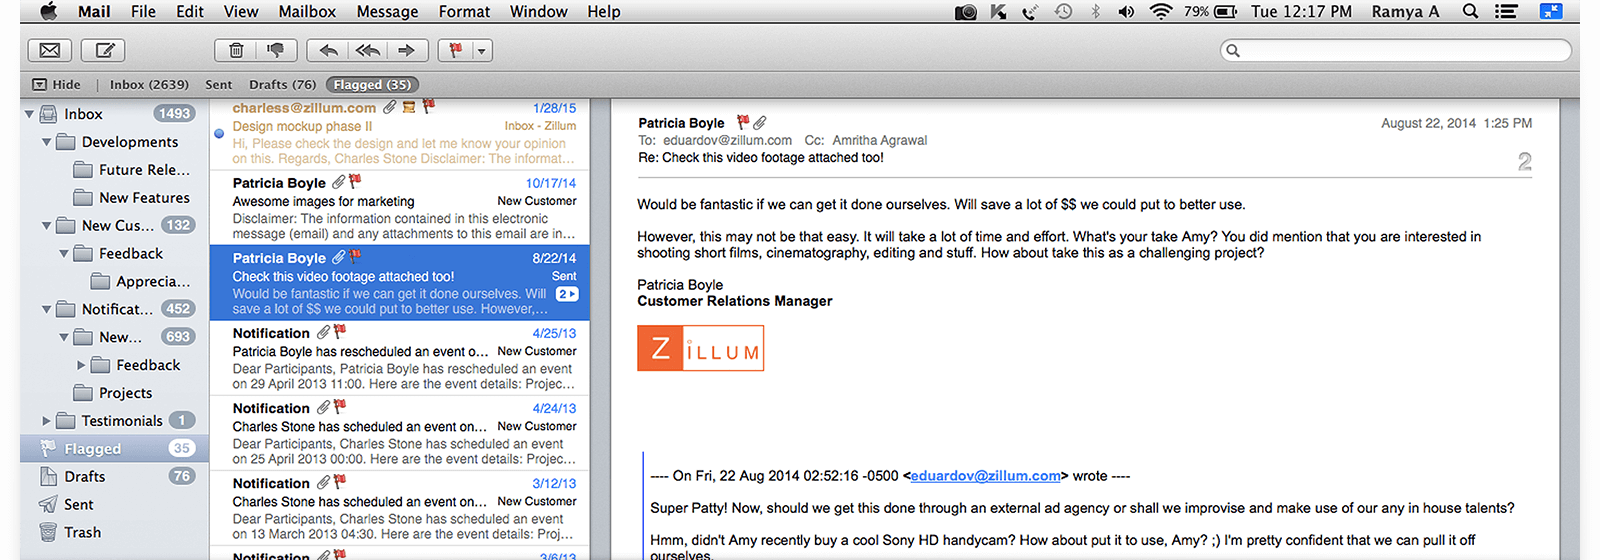Switch to Sent favorites tab

[x=218, y=85]
